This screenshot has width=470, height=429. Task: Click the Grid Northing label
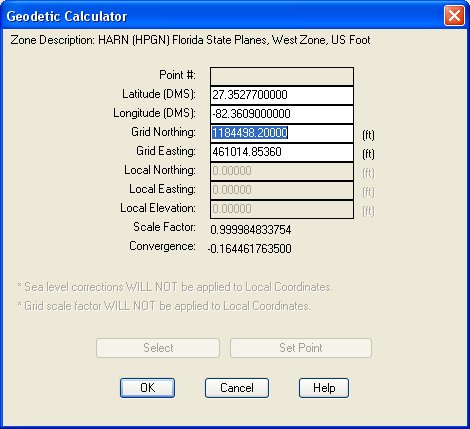(163, 132)
